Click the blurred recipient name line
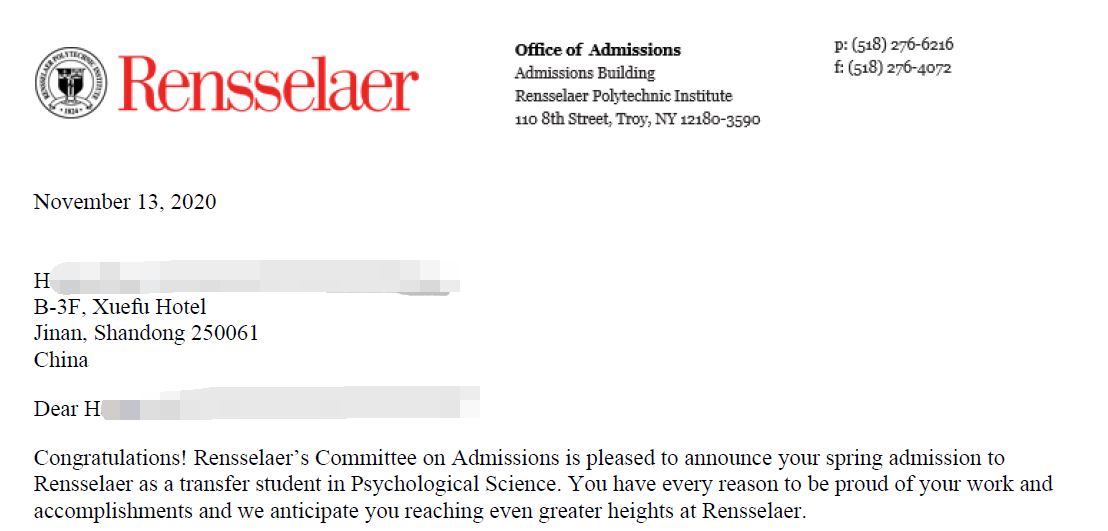This screenshot has height=531, width=1108. 245,279
